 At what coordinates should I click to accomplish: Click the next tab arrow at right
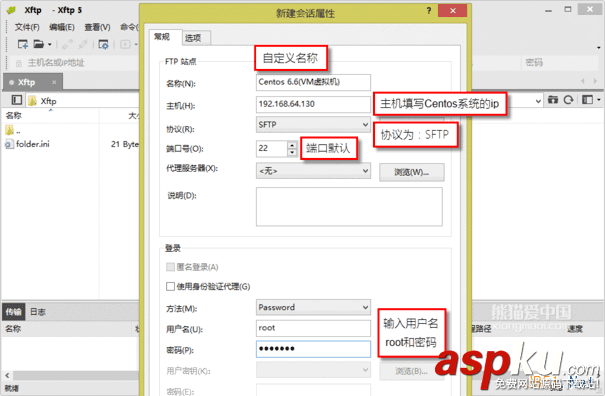point(595,81)
